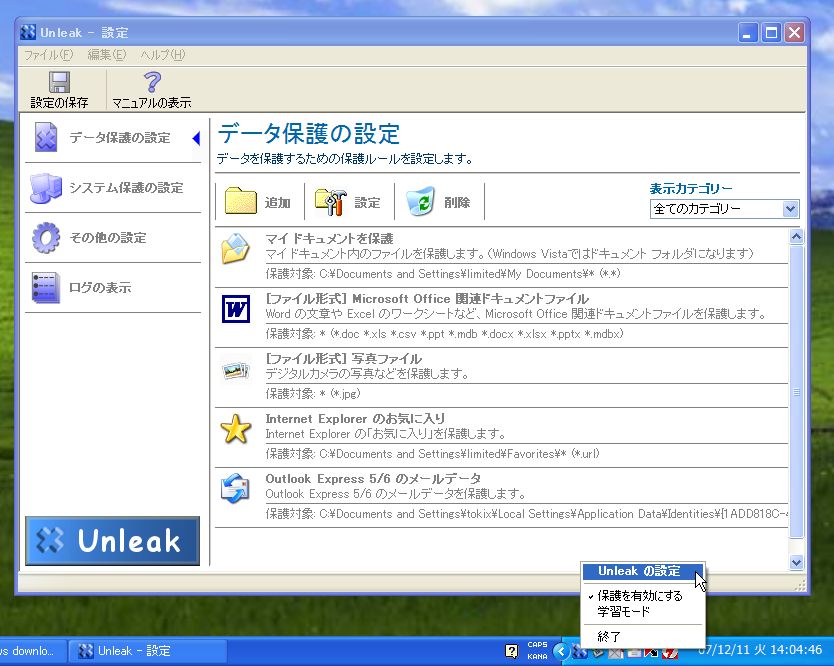
Task: Click the CAPS indicator in the taskbar
Action: click(x=537, y=645)
